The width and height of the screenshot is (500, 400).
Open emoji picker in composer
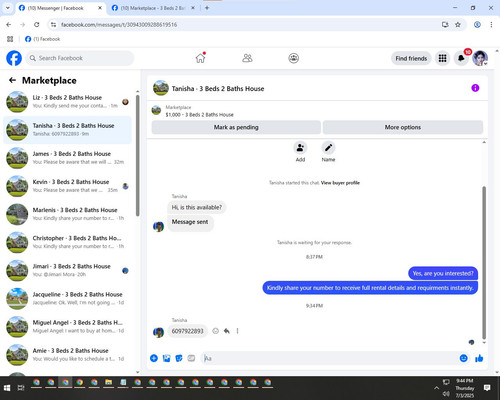tap(463, 358)
